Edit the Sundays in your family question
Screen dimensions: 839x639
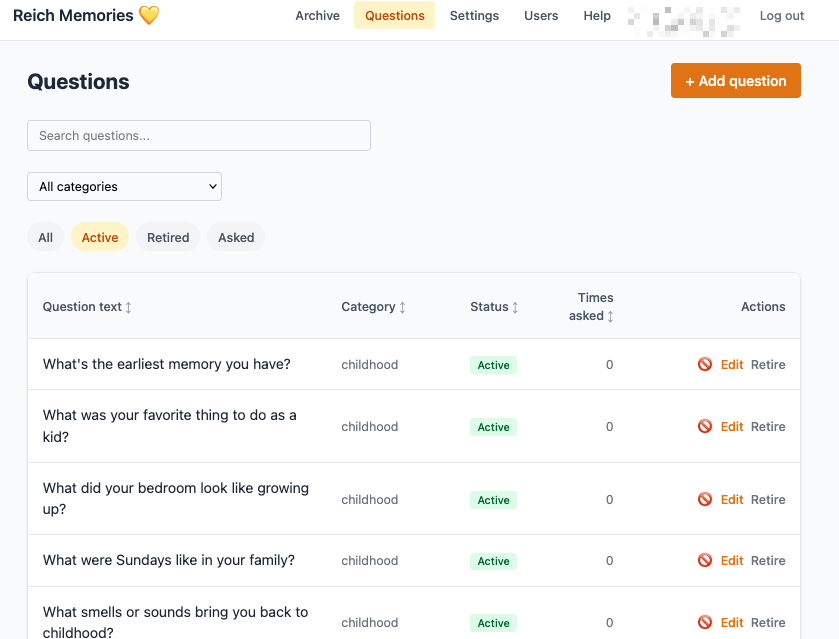pyautogui.click(x=731, y=560)
